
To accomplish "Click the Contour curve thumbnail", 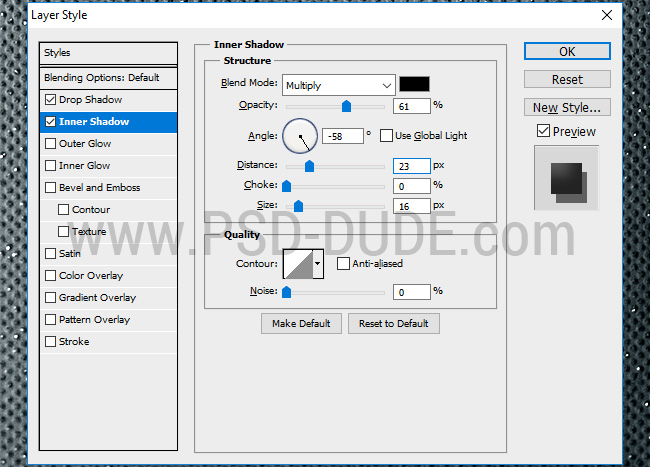I will 298,264.
